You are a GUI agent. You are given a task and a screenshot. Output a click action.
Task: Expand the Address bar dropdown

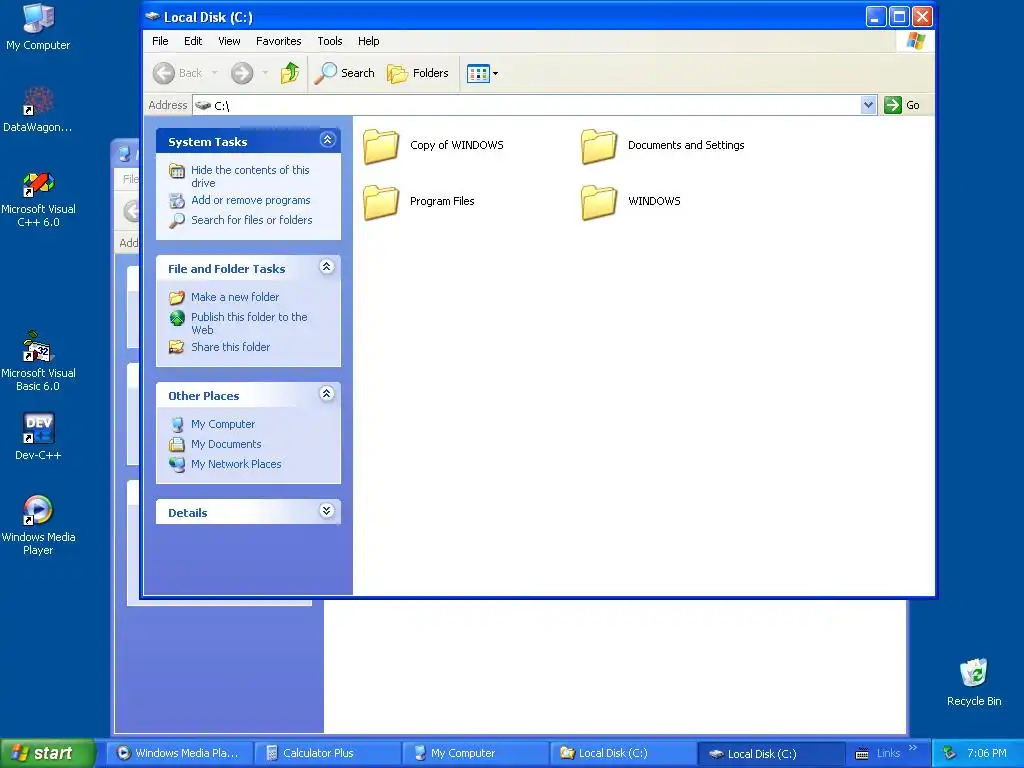[868, 104]
